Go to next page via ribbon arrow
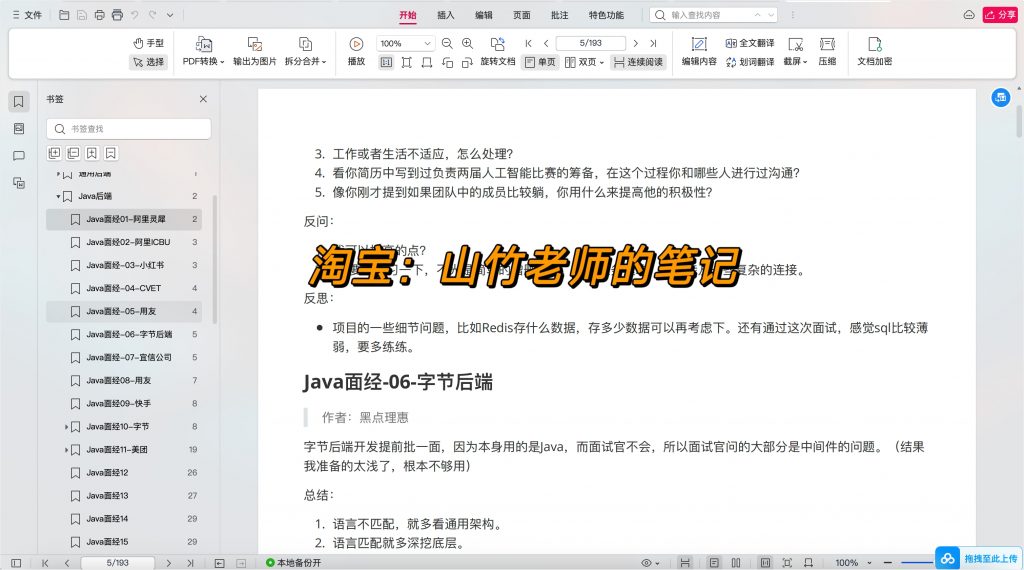 click(635, 43)
